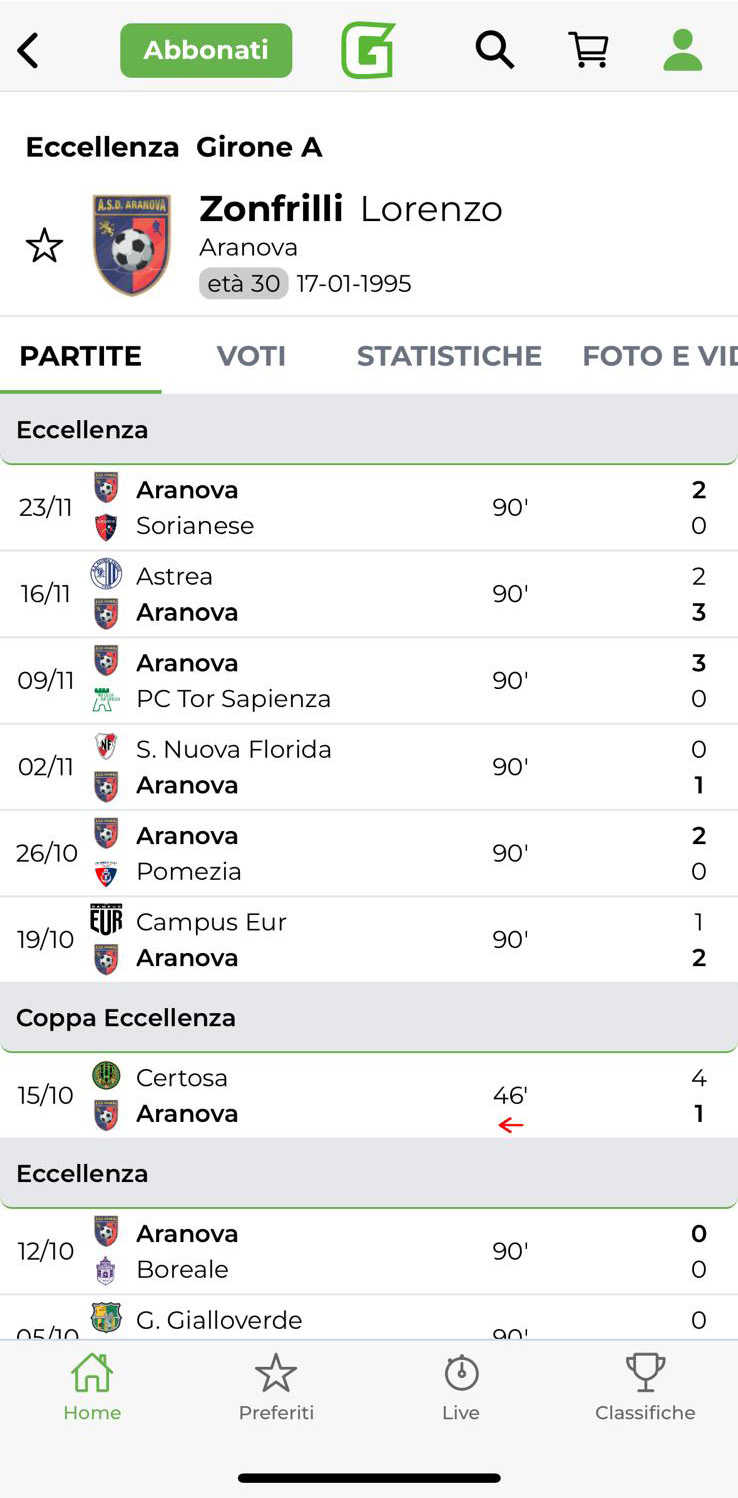Open the Campus Eur vs Aranova match

(368, 940)
